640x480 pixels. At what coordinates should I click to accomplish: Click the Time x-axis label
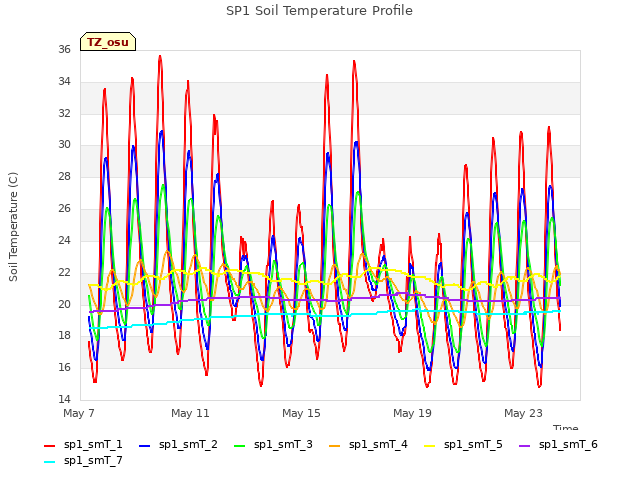pyautogui.click(x=566, y=427)
